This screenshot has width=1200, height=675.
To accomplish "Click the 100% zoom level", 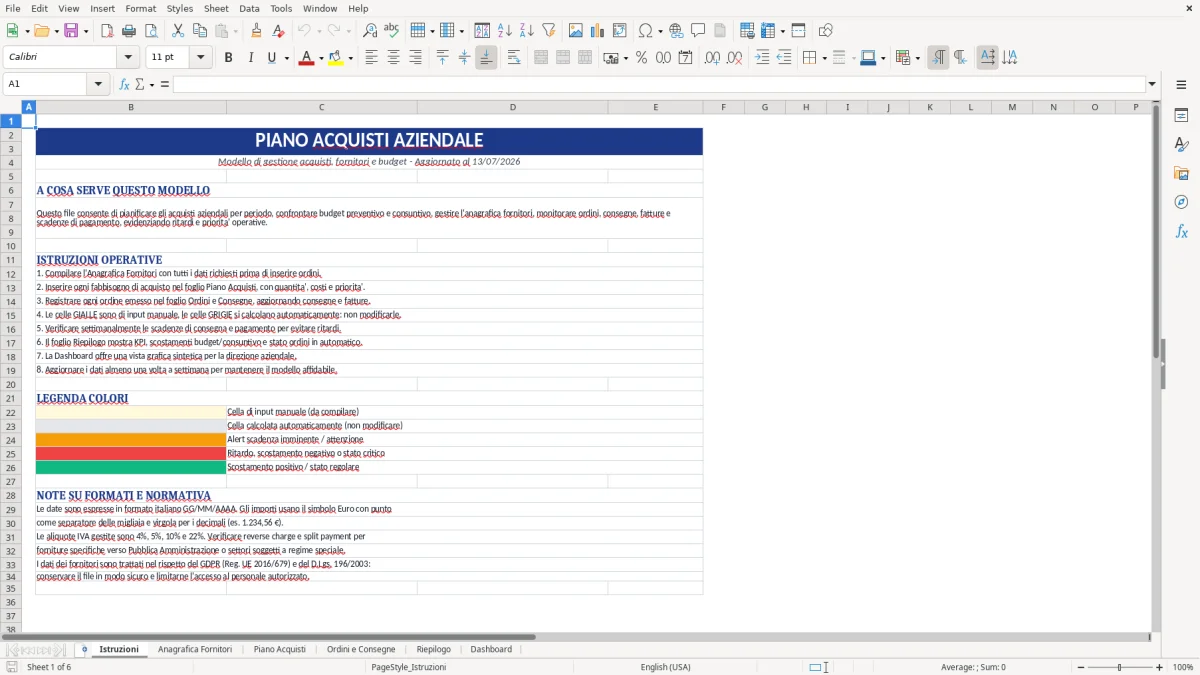I will [1183, 667].
